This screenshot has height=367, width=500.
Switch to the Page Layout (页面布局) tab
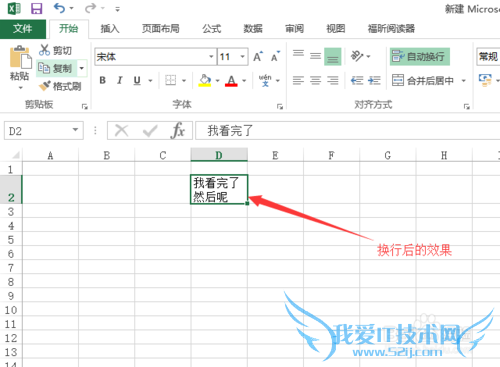(161, 29)
